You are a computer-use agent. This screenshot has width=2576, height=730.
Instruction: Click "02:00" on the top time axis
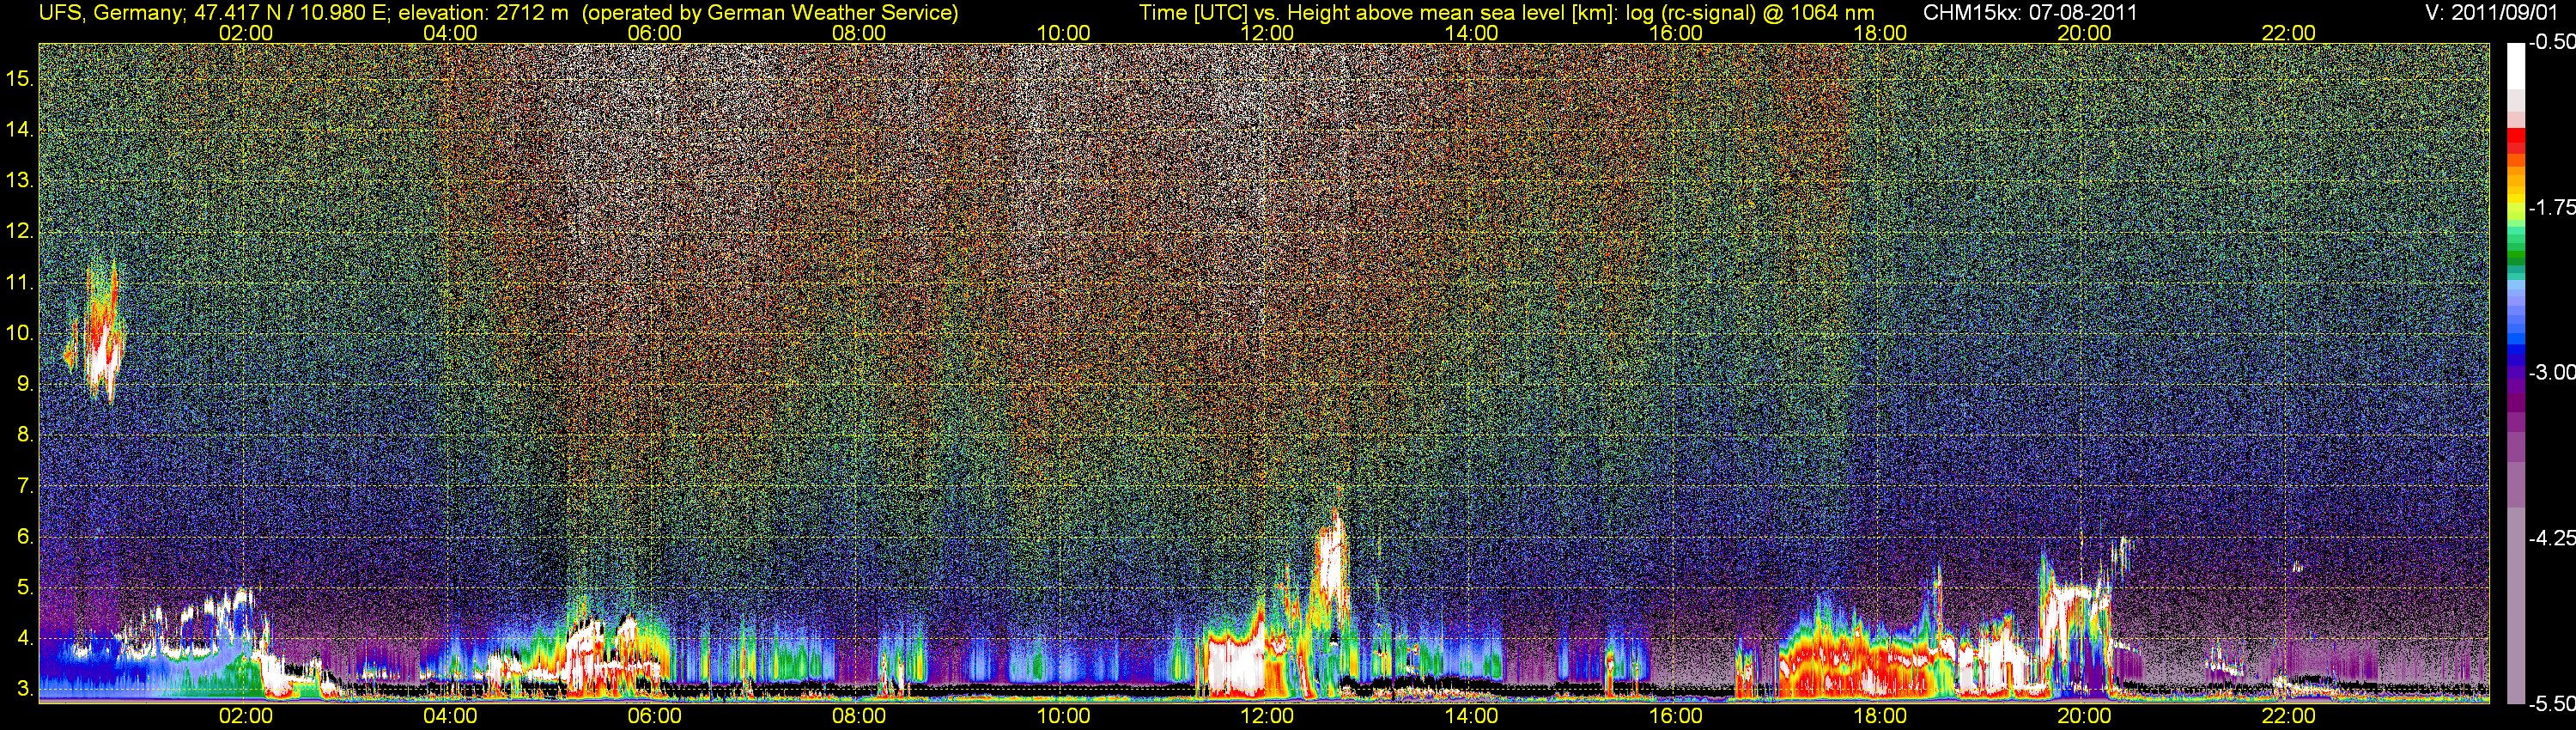[x=246, y=33]
